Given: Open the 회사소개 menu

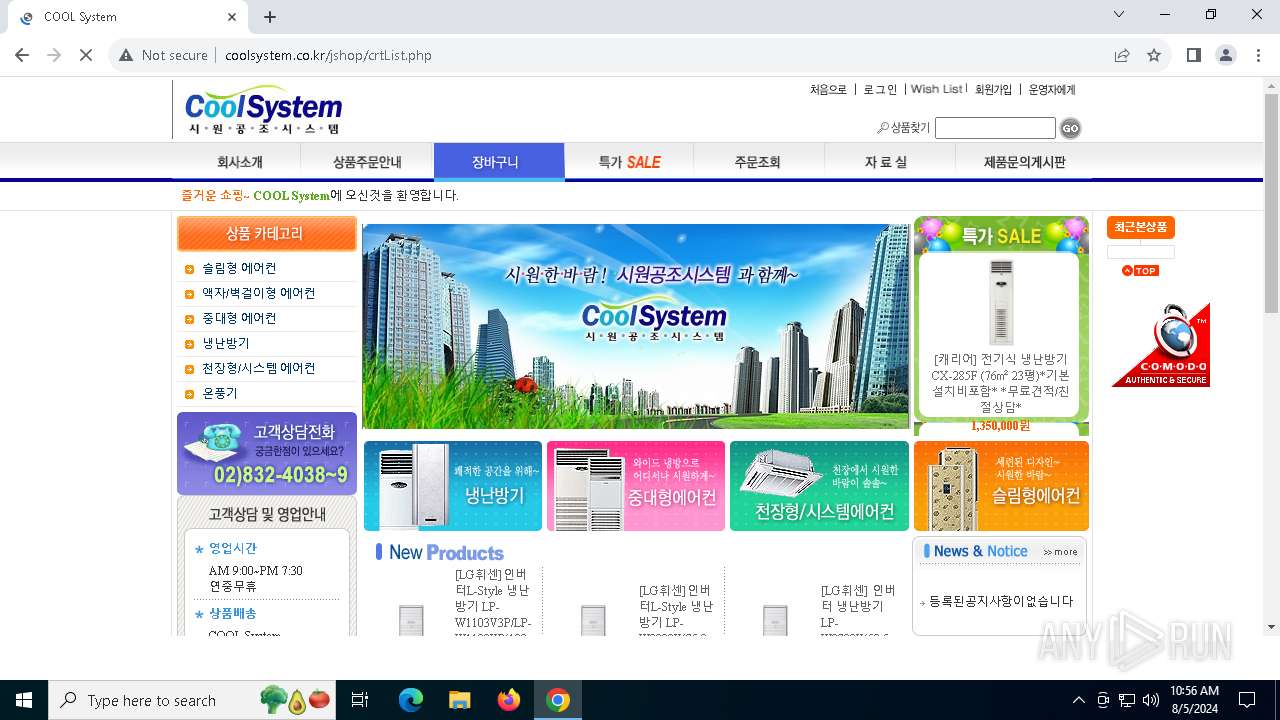Looking at the screenshot, I should click(x=240, y=162).
